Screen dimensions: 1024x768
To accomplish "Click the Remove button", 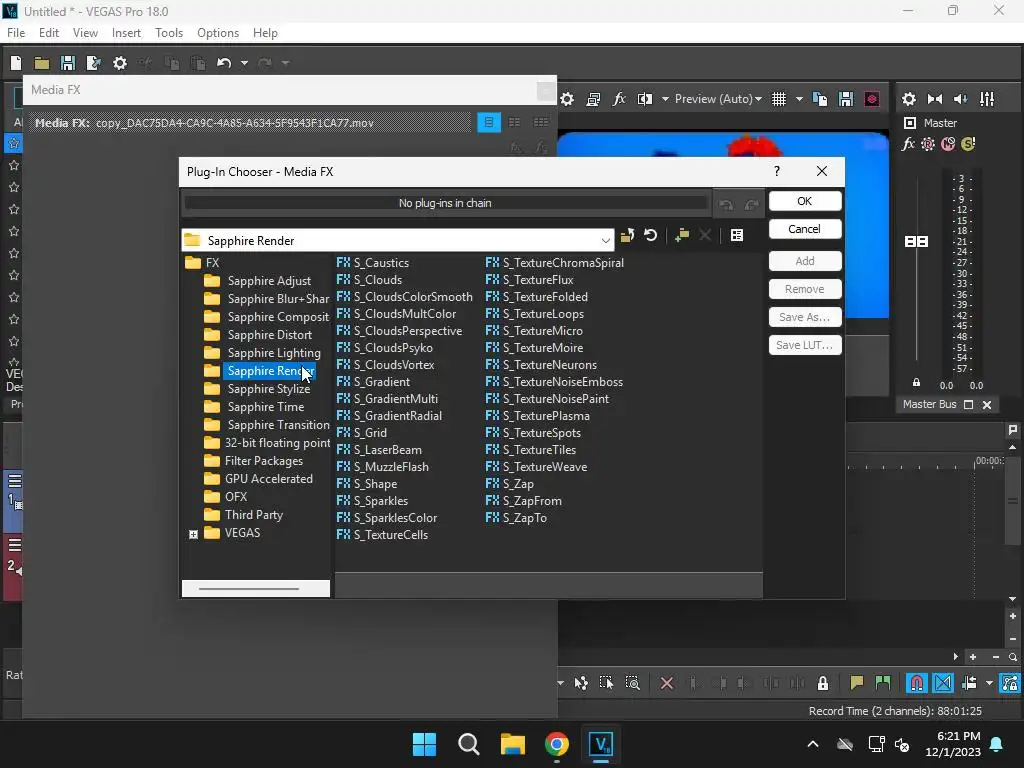I will [x=805, y=289].
